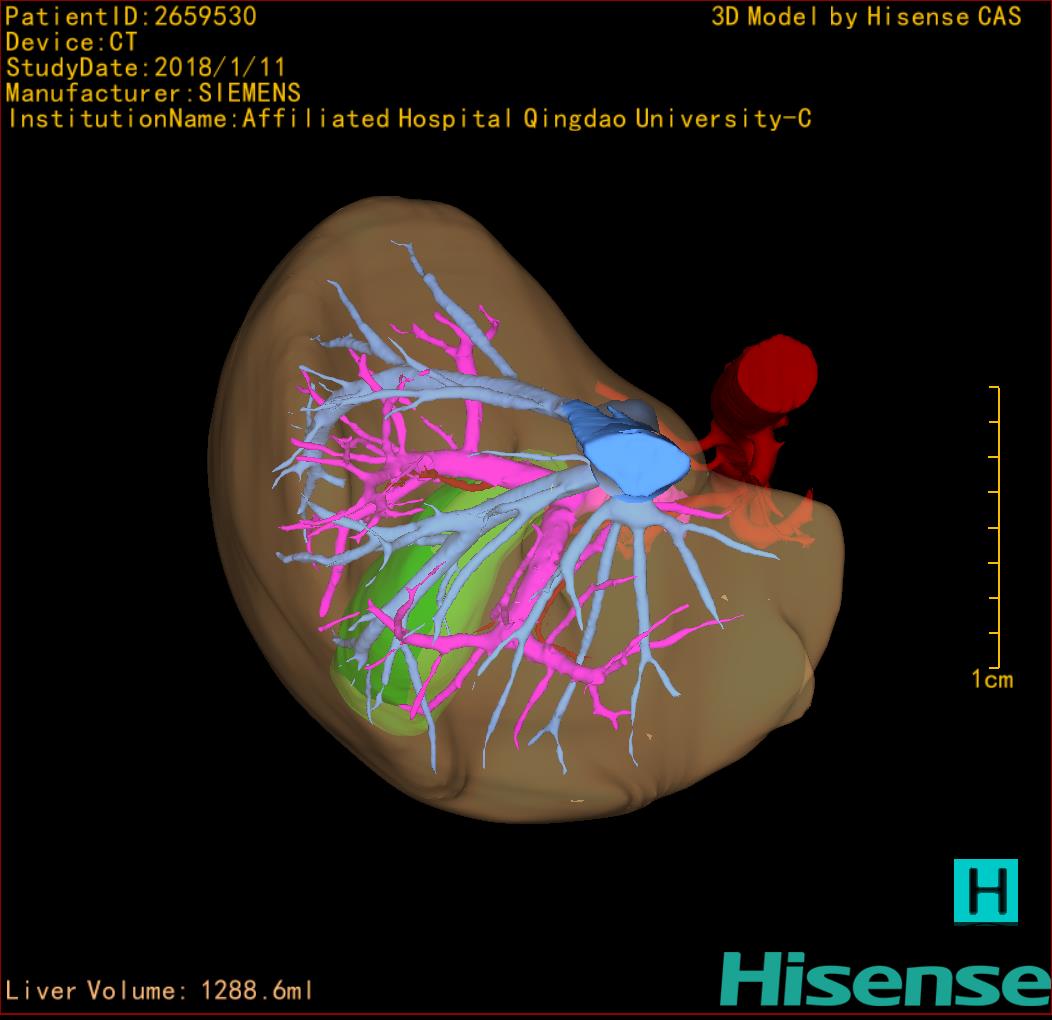Viewport: 1052px width, 1020px height.
Task: Select the StudyDate:2018/1/11 label
Action: coord(146,68)
